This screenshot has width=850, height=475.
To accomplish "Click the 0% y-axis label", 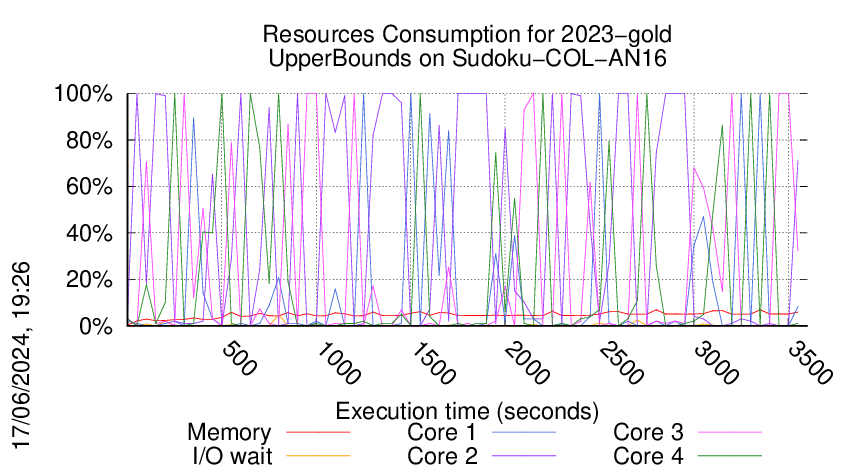I will (x=95, y=326).
